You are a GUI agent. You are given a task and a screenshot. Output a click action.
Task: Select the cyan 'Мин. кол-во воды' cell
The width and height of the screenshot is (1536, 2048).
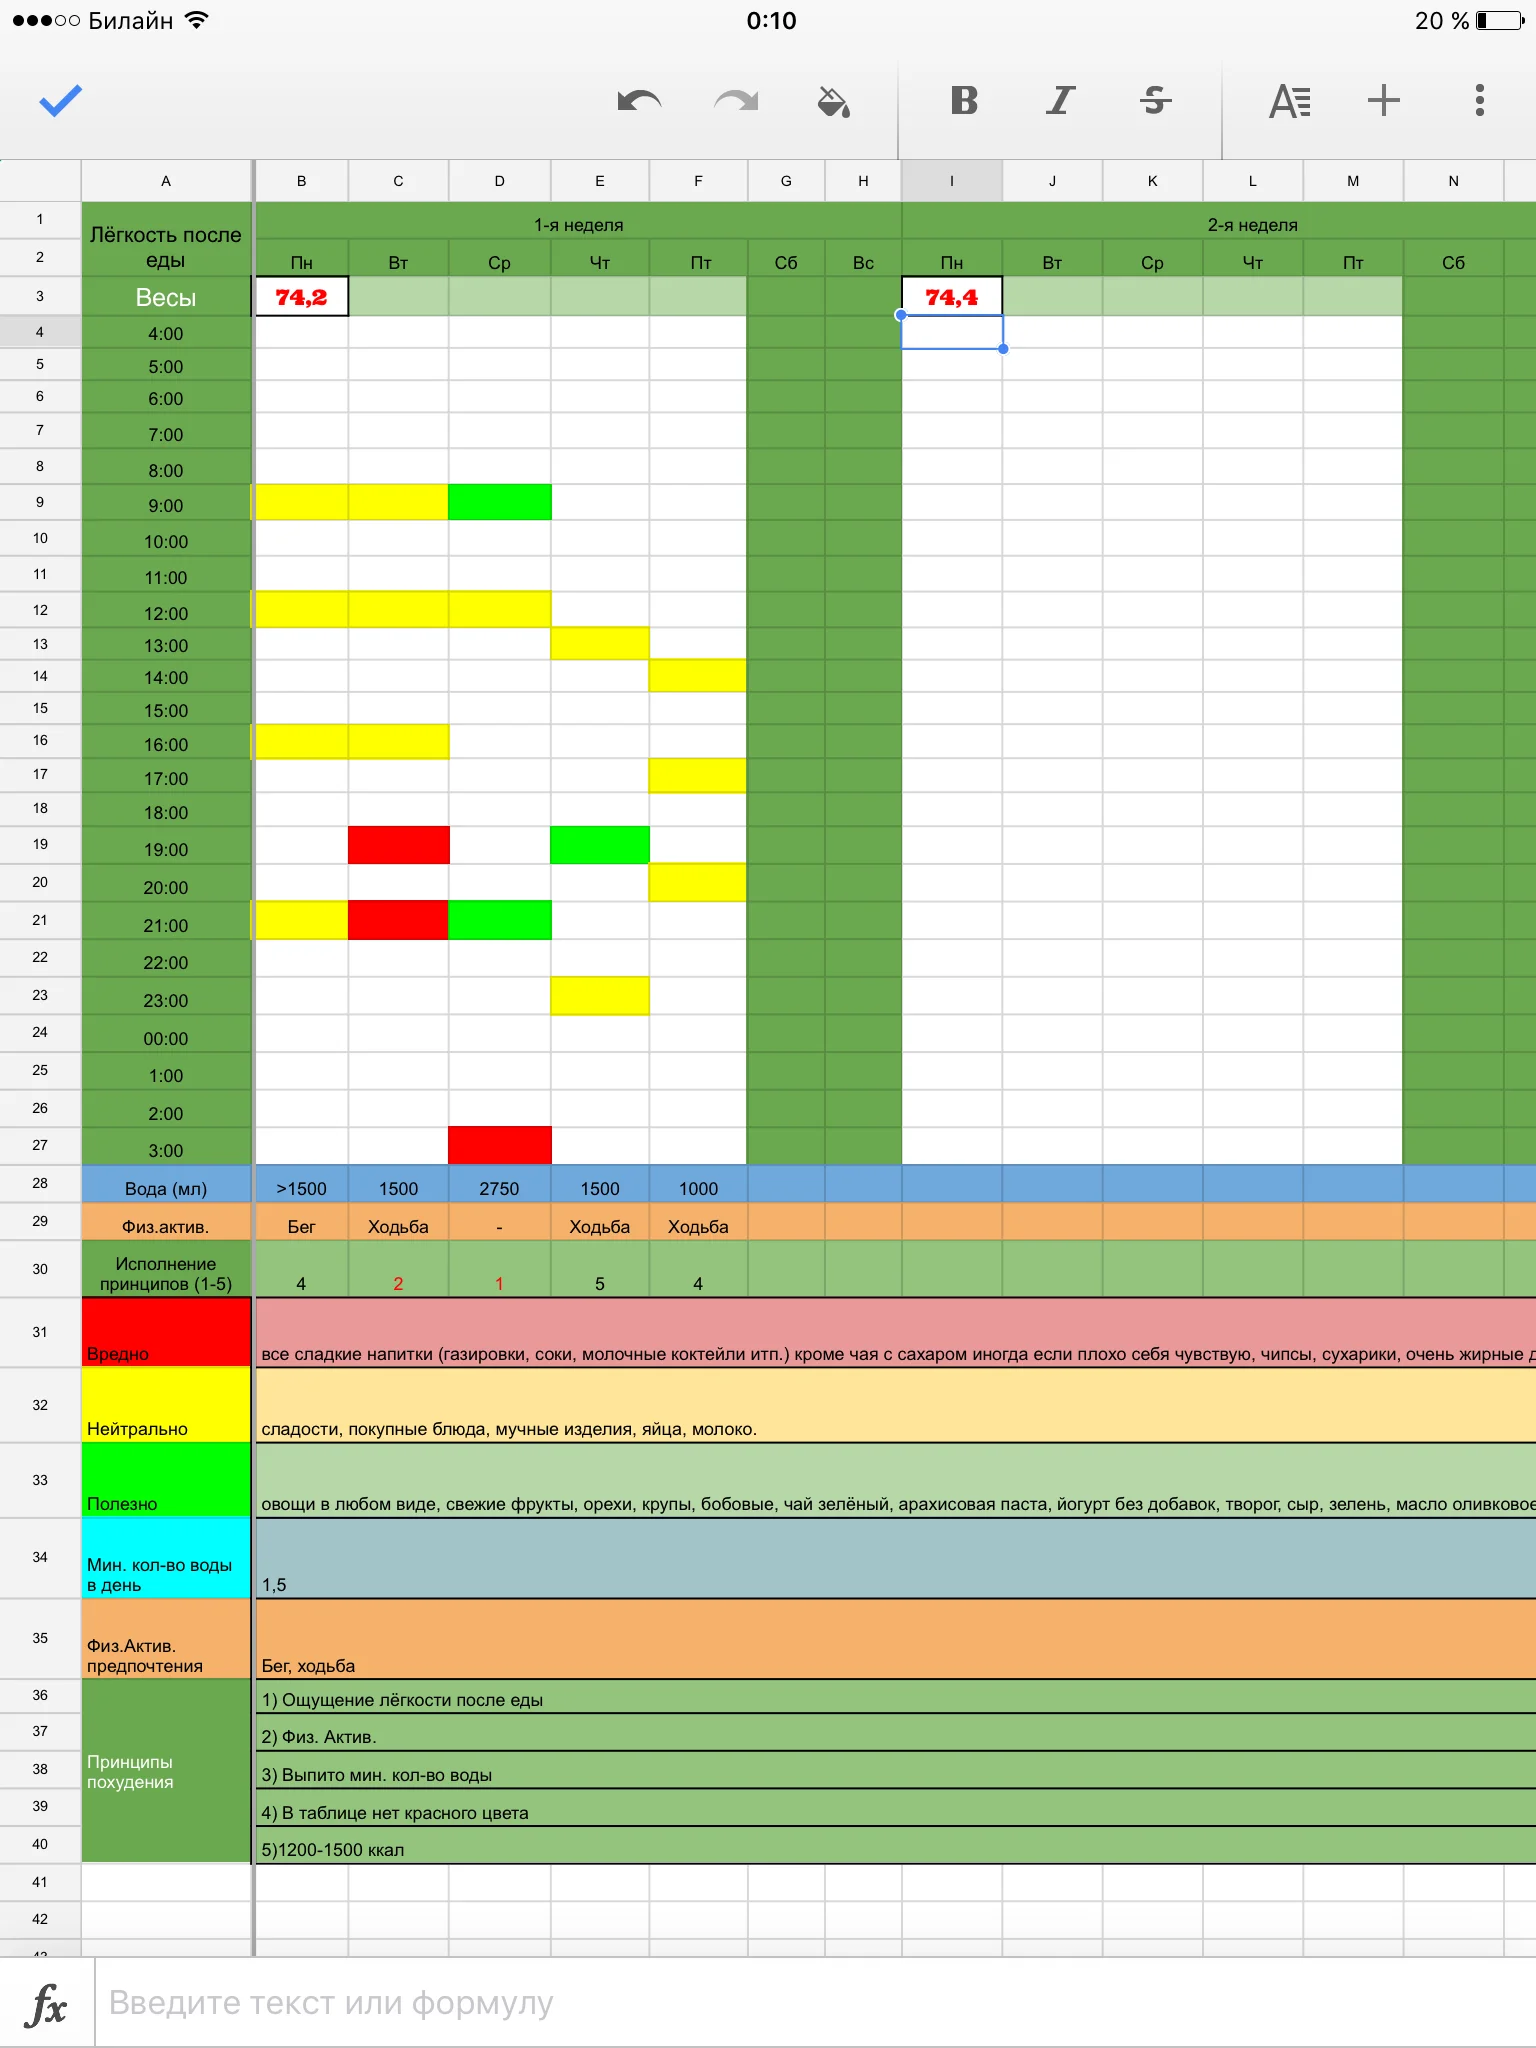[166, 1558]
